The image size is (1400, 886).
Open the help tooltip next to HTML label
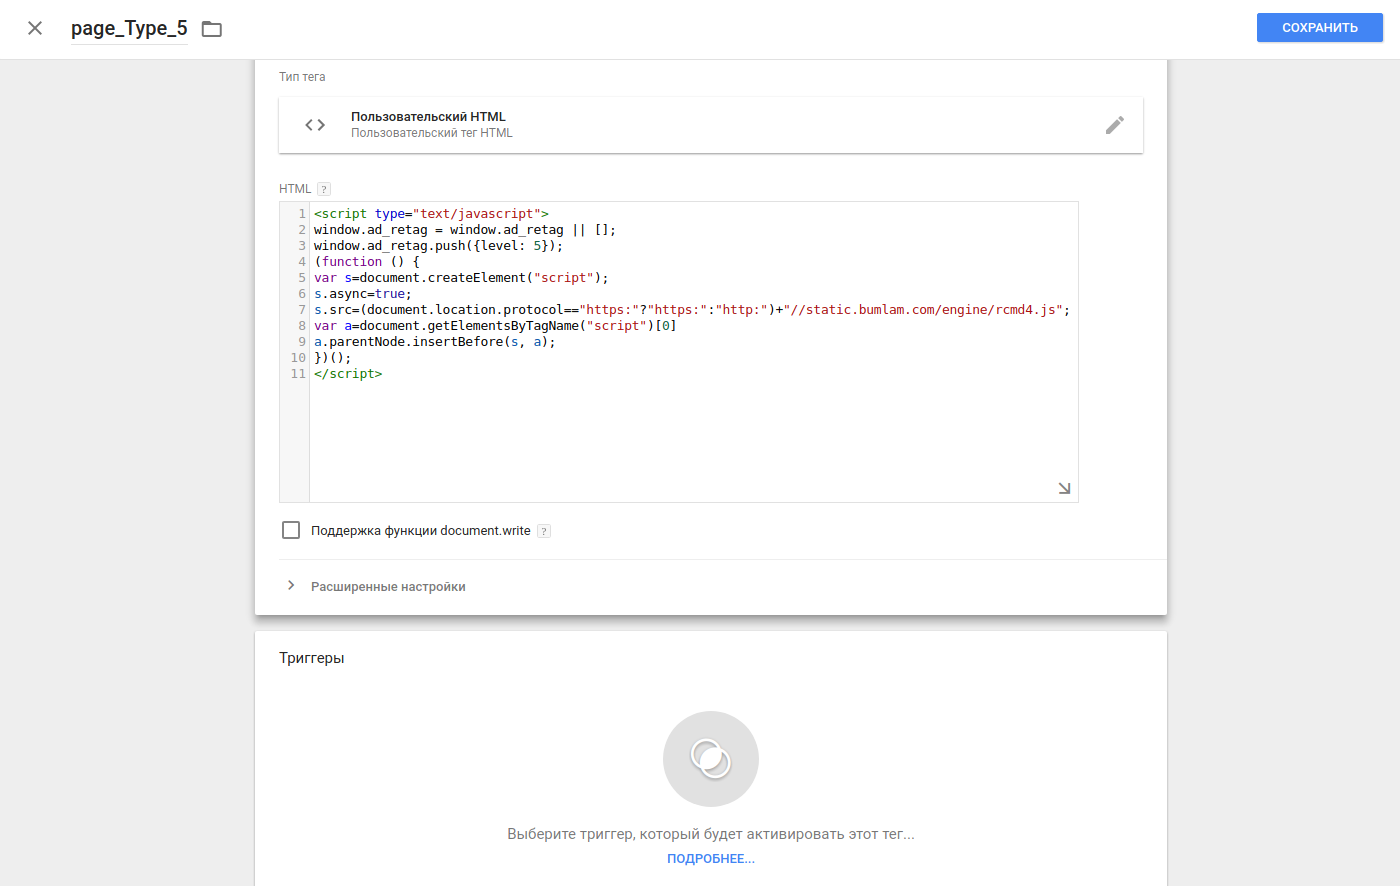[324, 189]
